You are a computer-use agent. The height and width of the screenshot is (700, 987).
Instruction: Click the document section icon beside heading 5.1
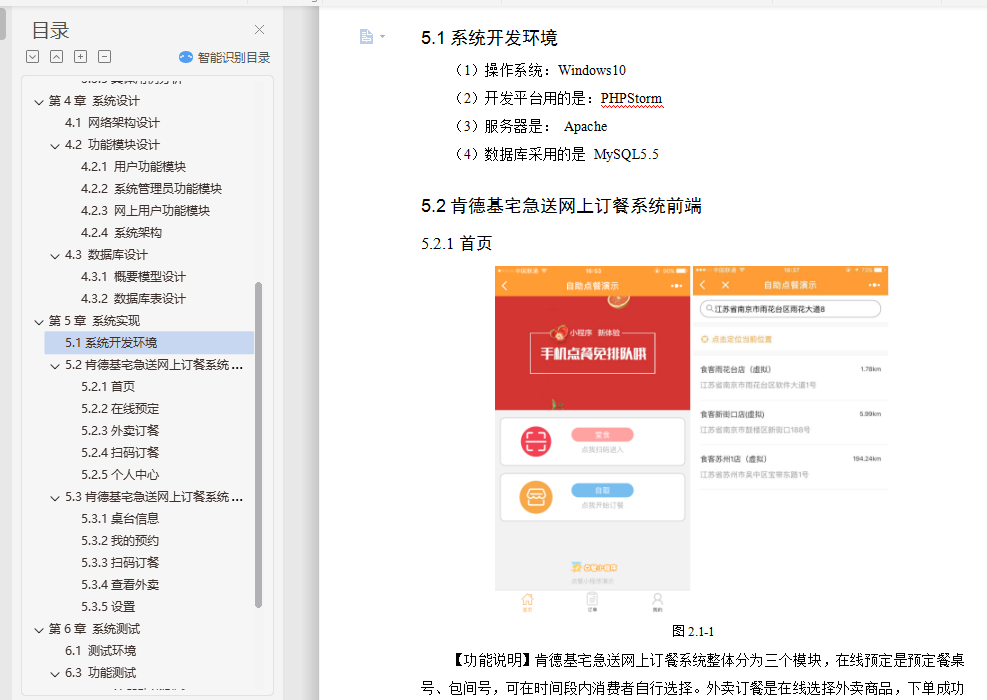click(x=366, y=37)
